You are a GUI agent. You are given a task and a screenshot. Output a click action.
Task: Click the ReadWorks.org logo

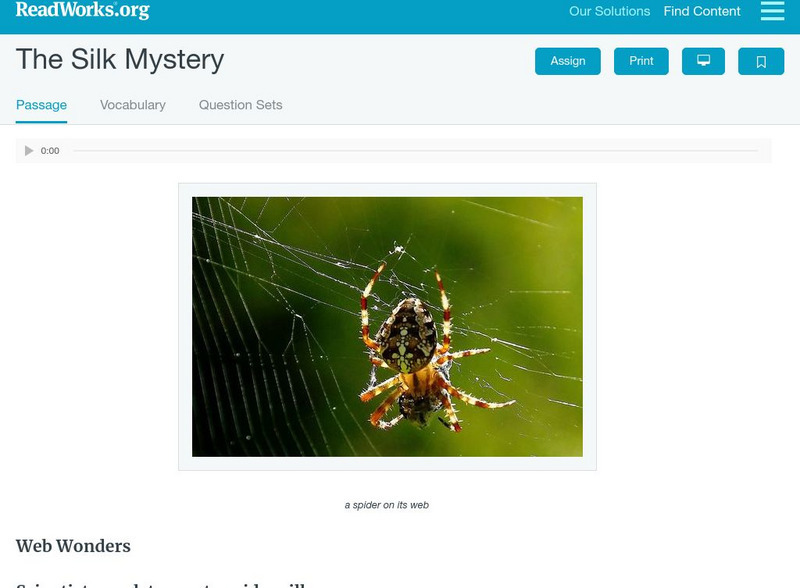click(x=83, y=10)
